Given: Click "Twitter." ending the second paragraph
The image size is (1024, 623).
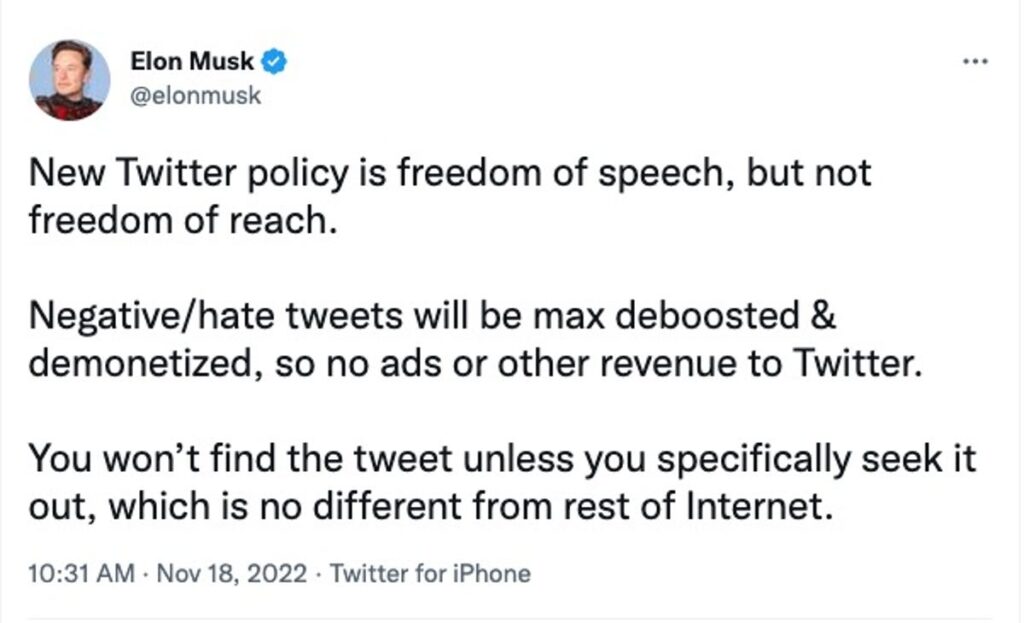Looking at the screenshot, I should pyautogui.click(x=857, y=363).
